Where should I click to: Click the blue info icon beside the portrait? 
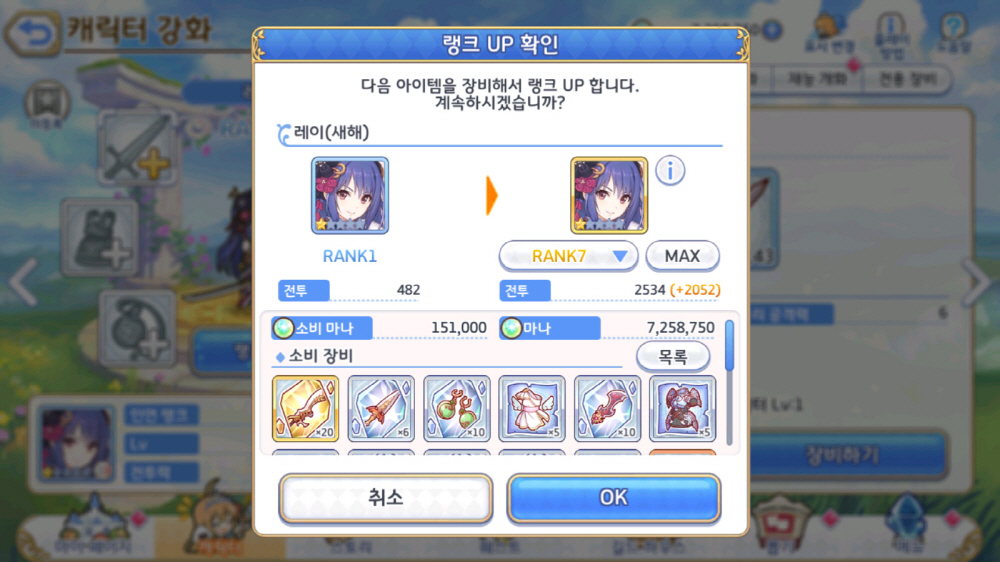tap(670, 171)
